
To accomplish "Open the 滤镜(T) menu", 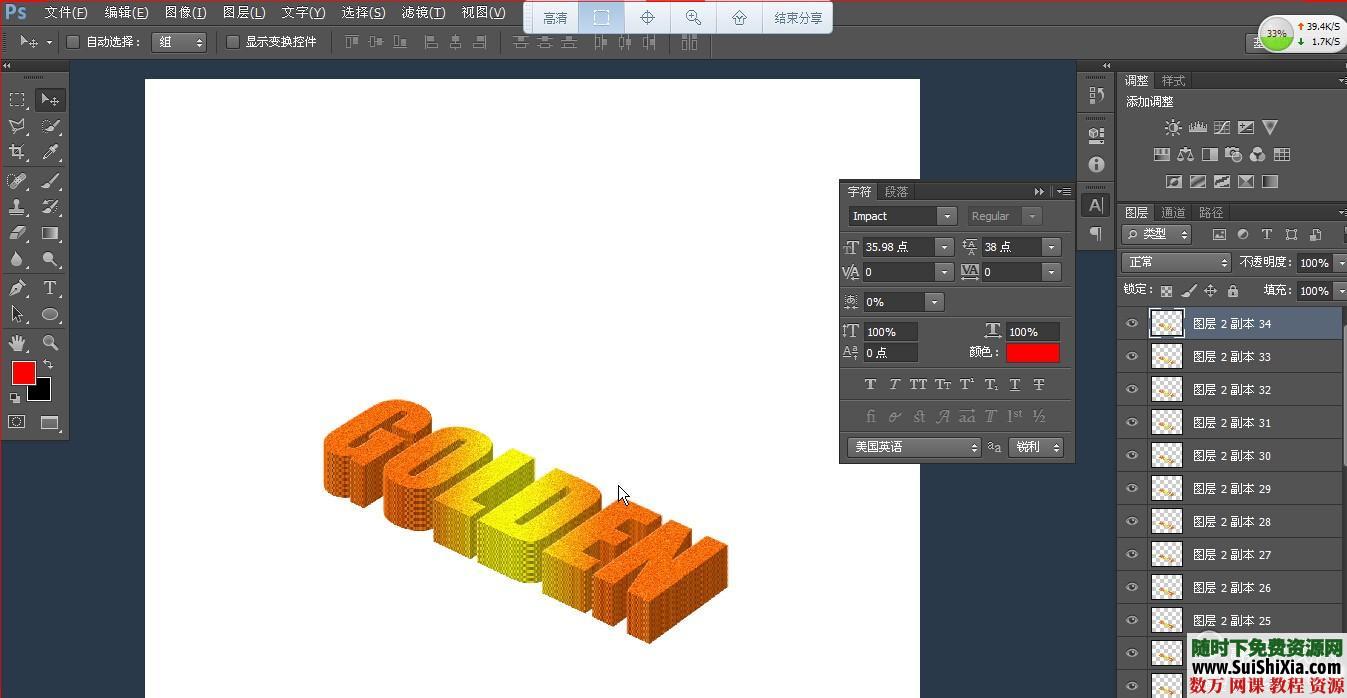I will click(x=423, y=13).
